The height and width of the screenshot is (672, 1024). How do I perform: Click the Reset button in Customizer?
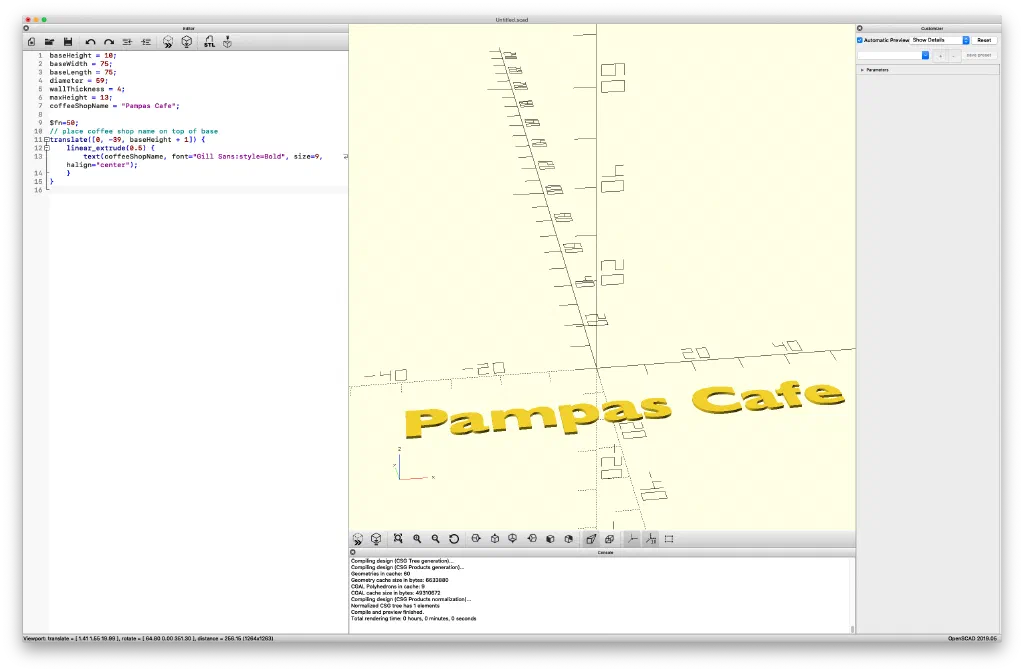[984, 40]
